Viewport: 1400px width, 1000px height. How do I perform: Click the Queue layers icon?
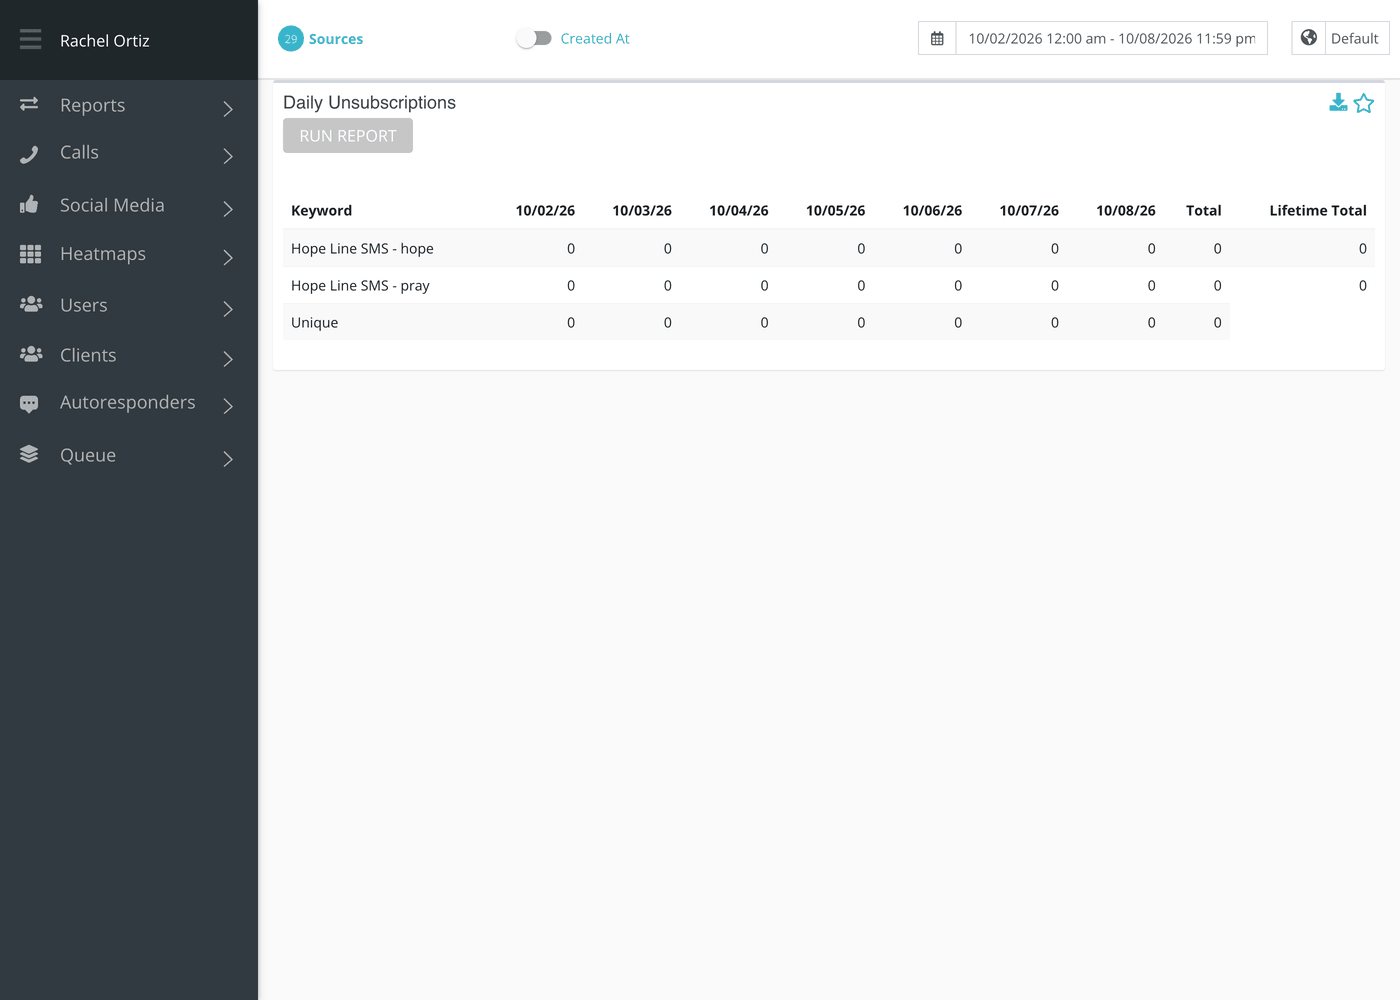point(29,454)
